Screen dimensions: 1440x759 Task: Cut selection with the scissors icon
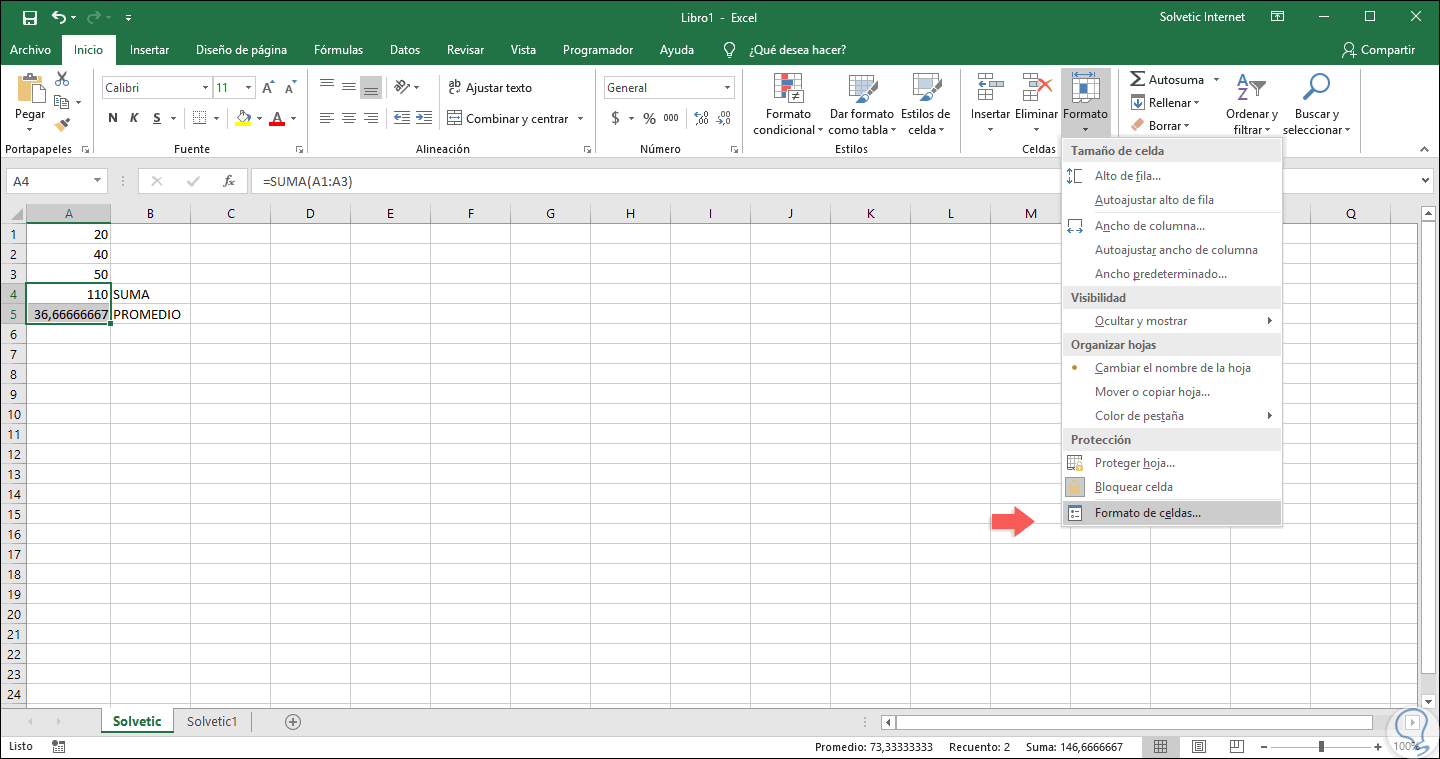click(63, 79)
